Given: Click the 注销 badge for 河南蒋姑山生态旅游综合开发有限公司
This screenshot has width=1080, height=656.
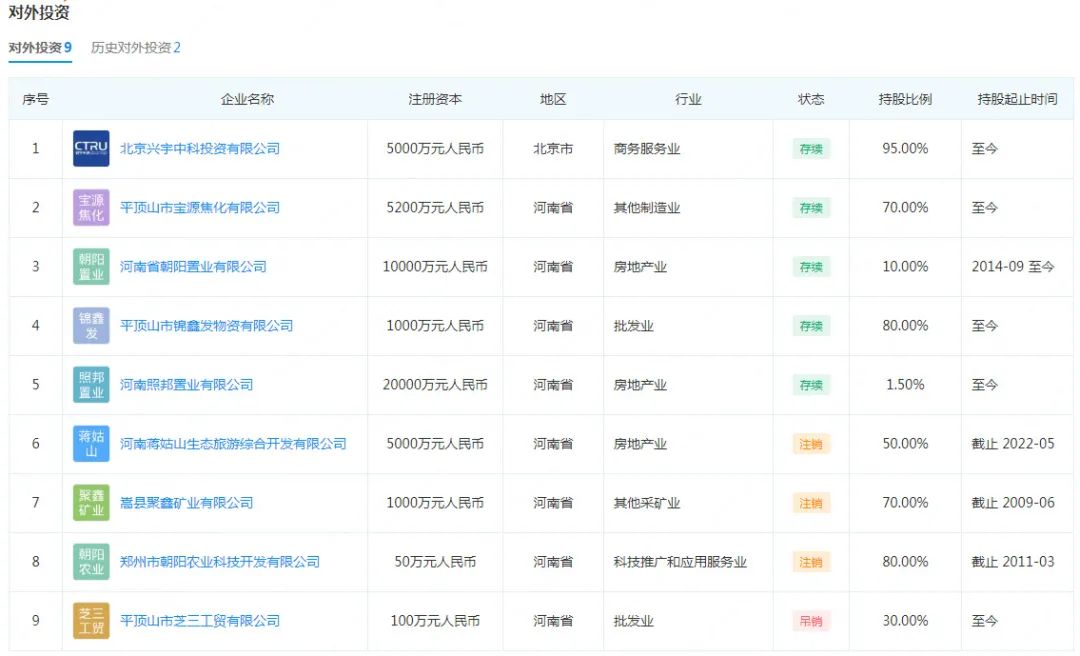Looking at the screenshot, I should tap(813, 443).
